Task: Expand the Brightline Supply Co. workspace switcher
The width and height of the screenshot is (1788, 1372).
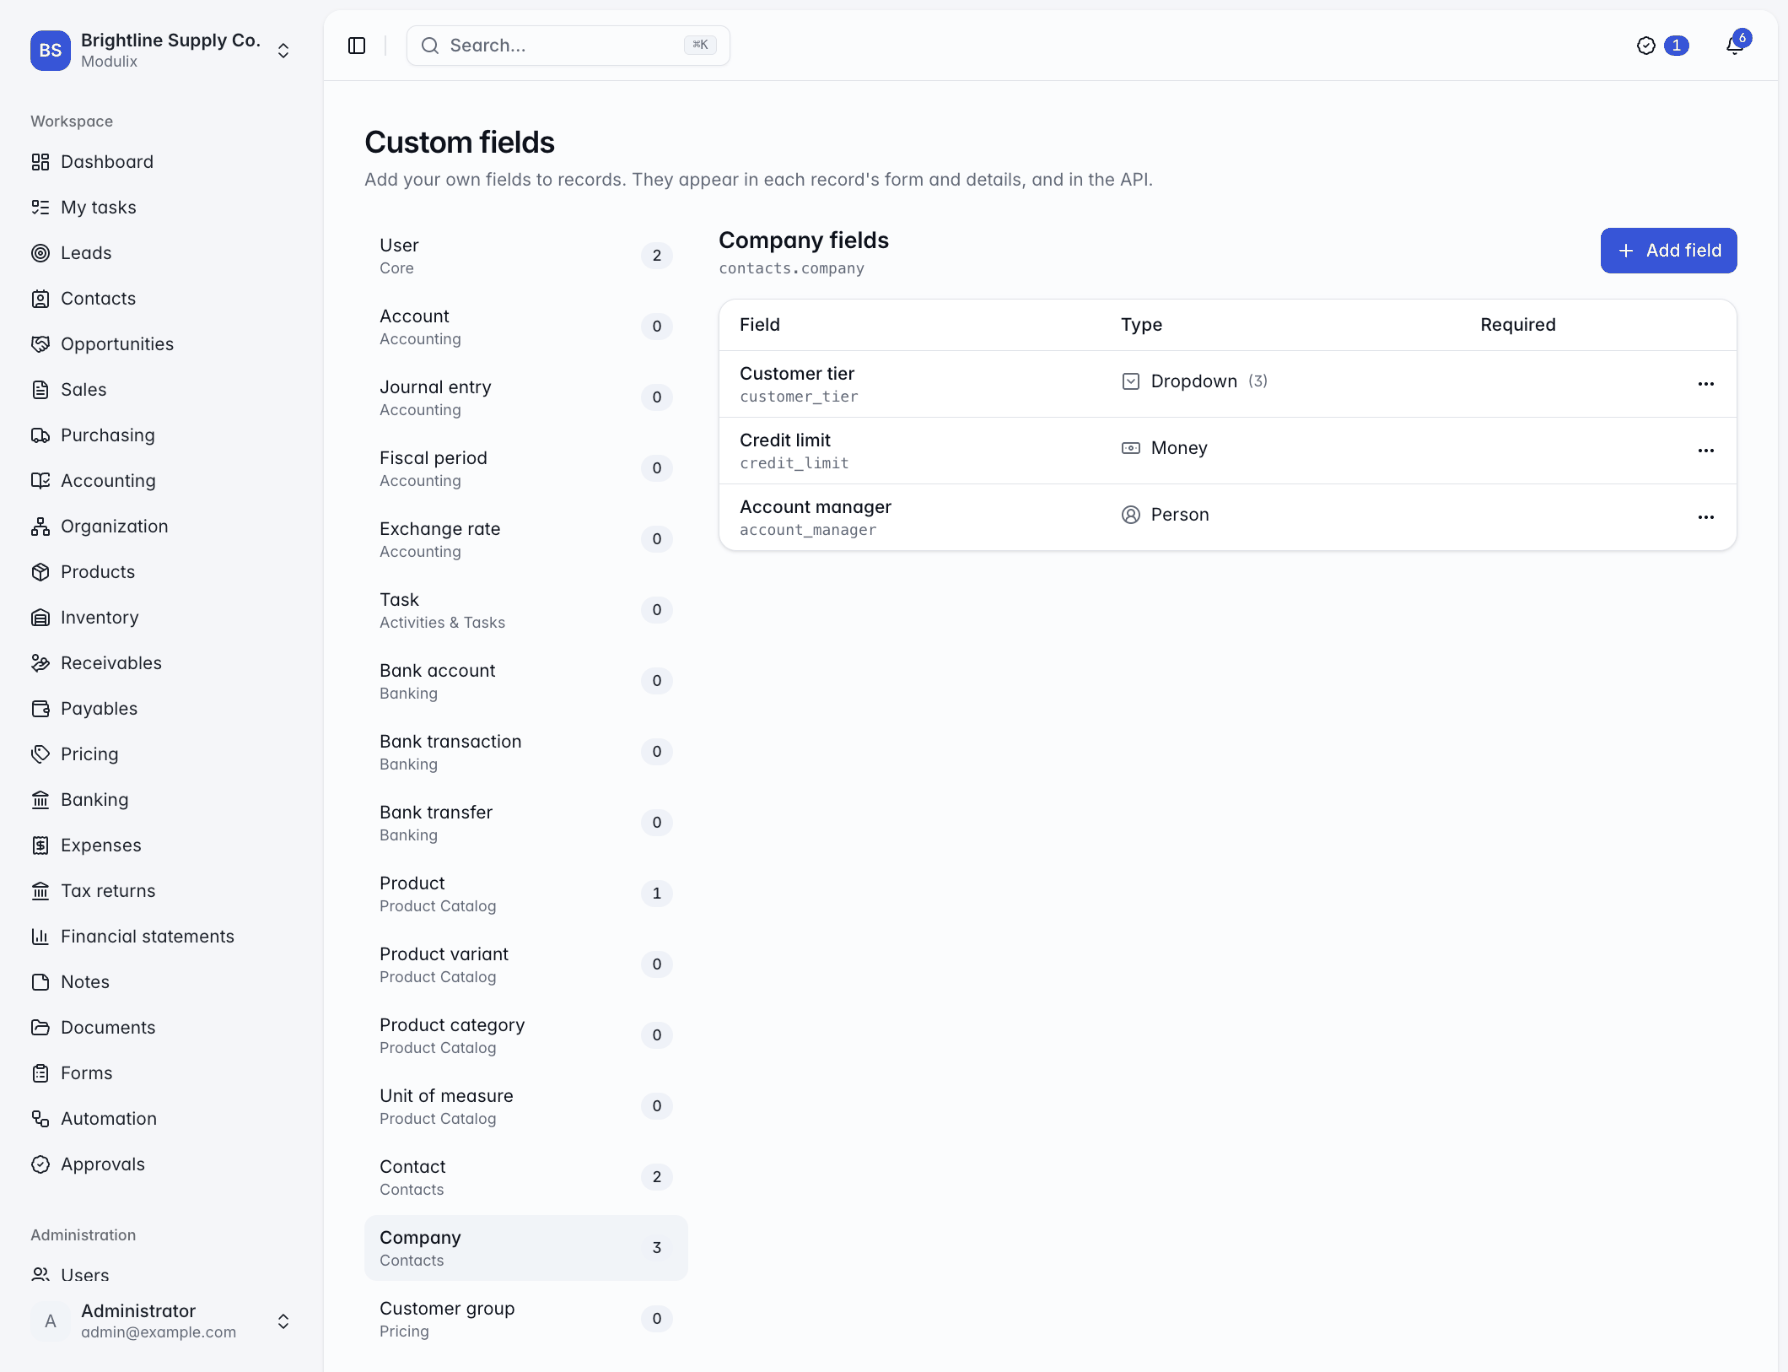Action: click(161, 50)
